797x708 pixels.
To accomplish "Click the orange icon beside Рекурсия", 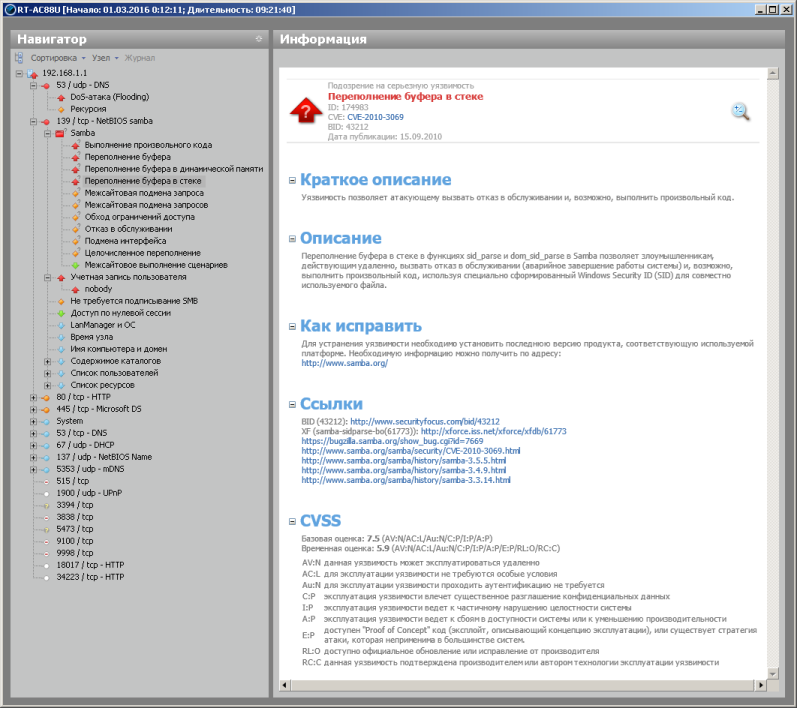I will point(61,109).
